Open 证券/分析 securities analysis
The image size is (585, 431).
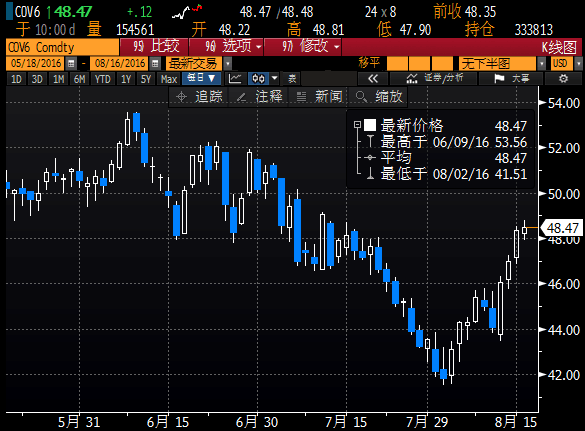[434, 79]
